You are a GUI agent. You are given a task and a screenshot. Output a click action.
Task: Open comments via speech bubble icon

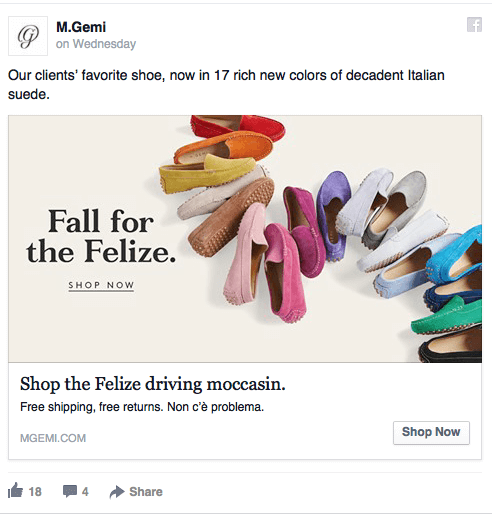tap(70, 491)
